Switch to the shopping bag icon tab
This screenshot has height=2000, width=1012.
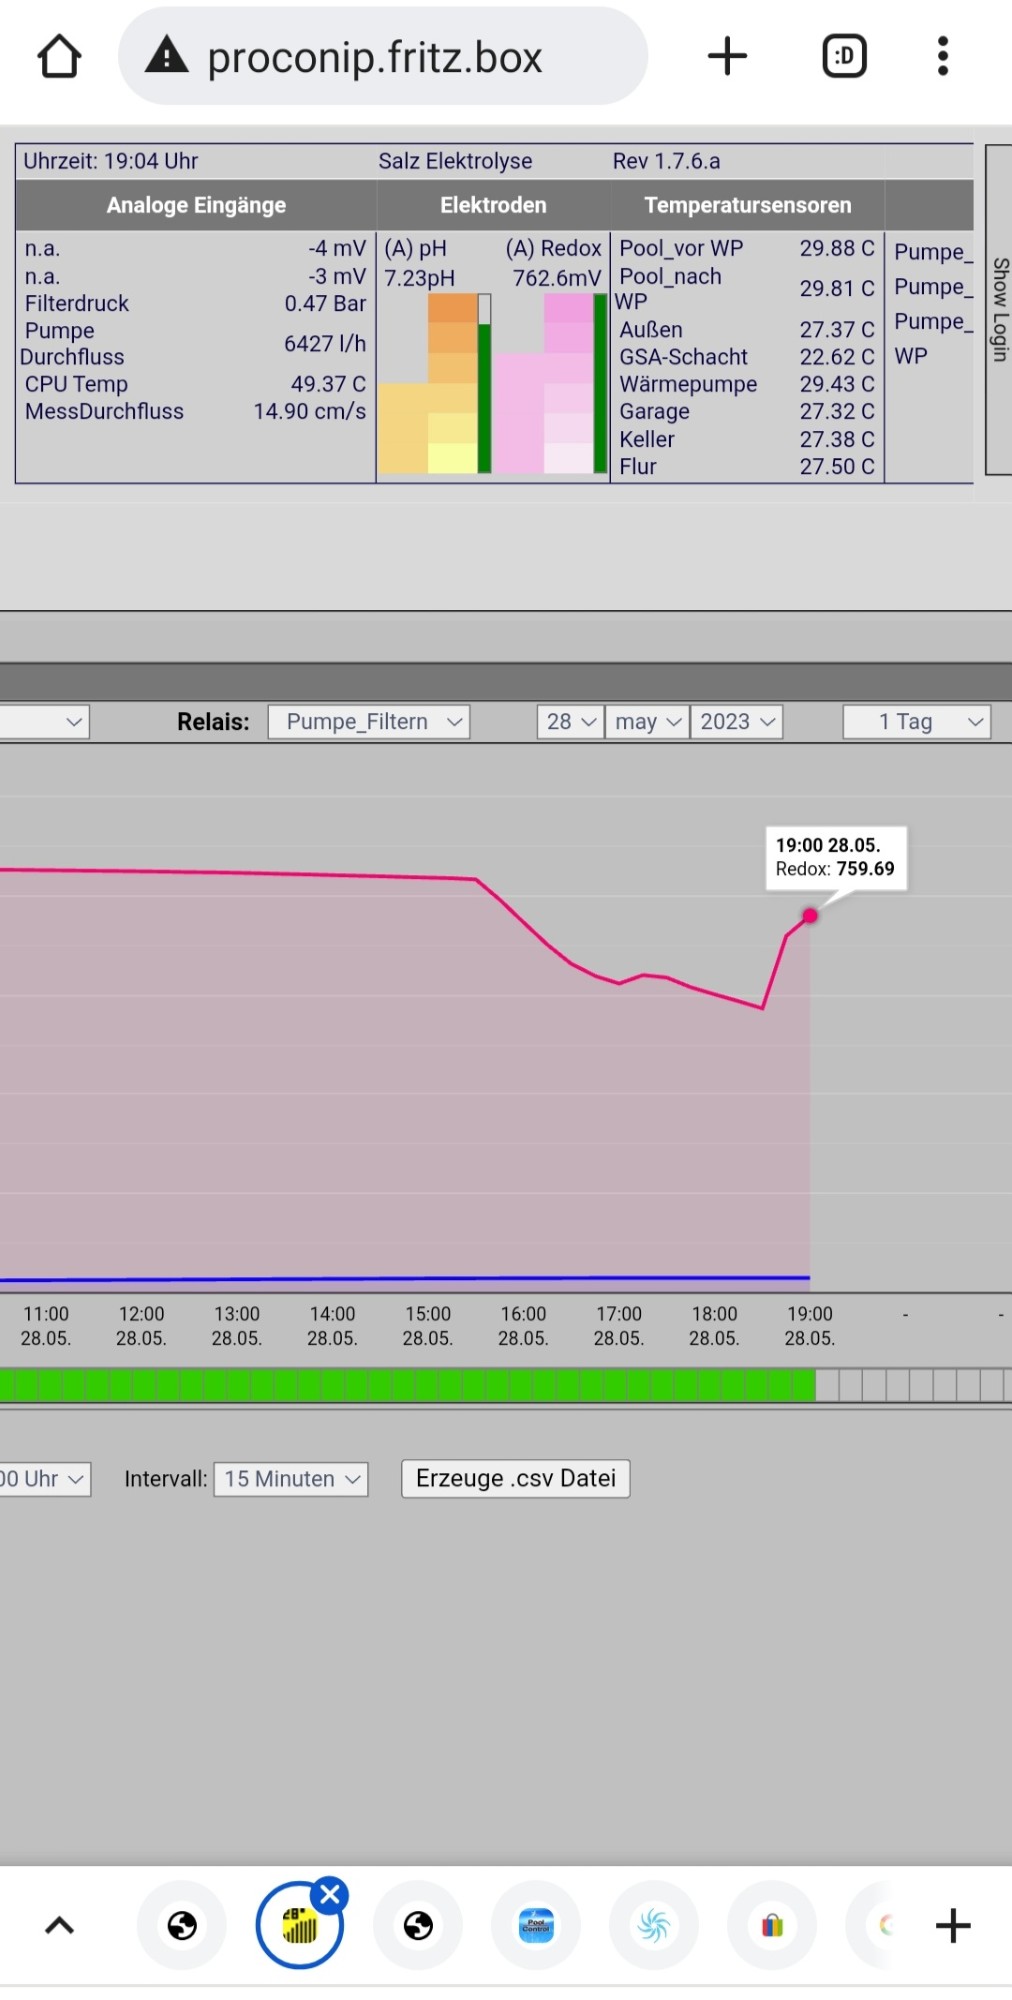click(x=772, y=1925)
